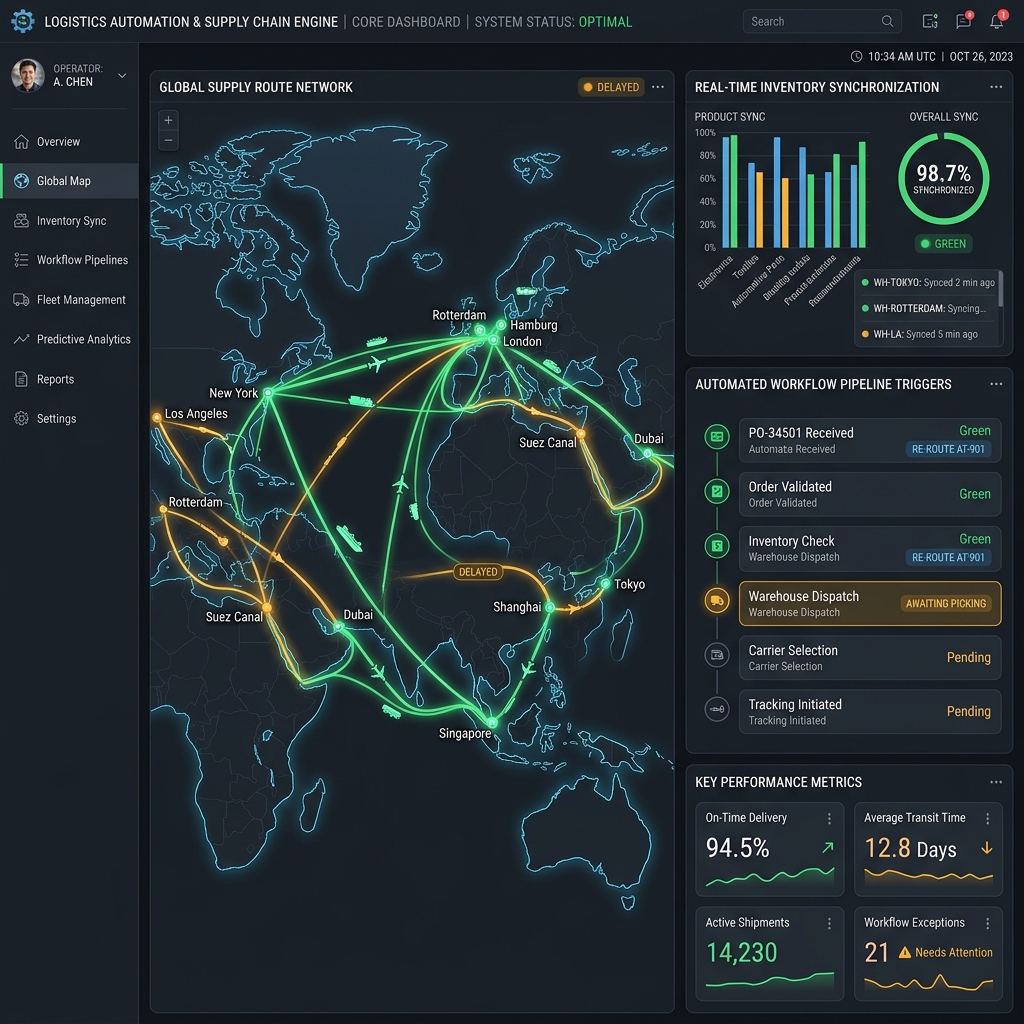Select Global Map in the sidebar
This screenshot has height=1024, width=1024.
click(x=69, y=181)
